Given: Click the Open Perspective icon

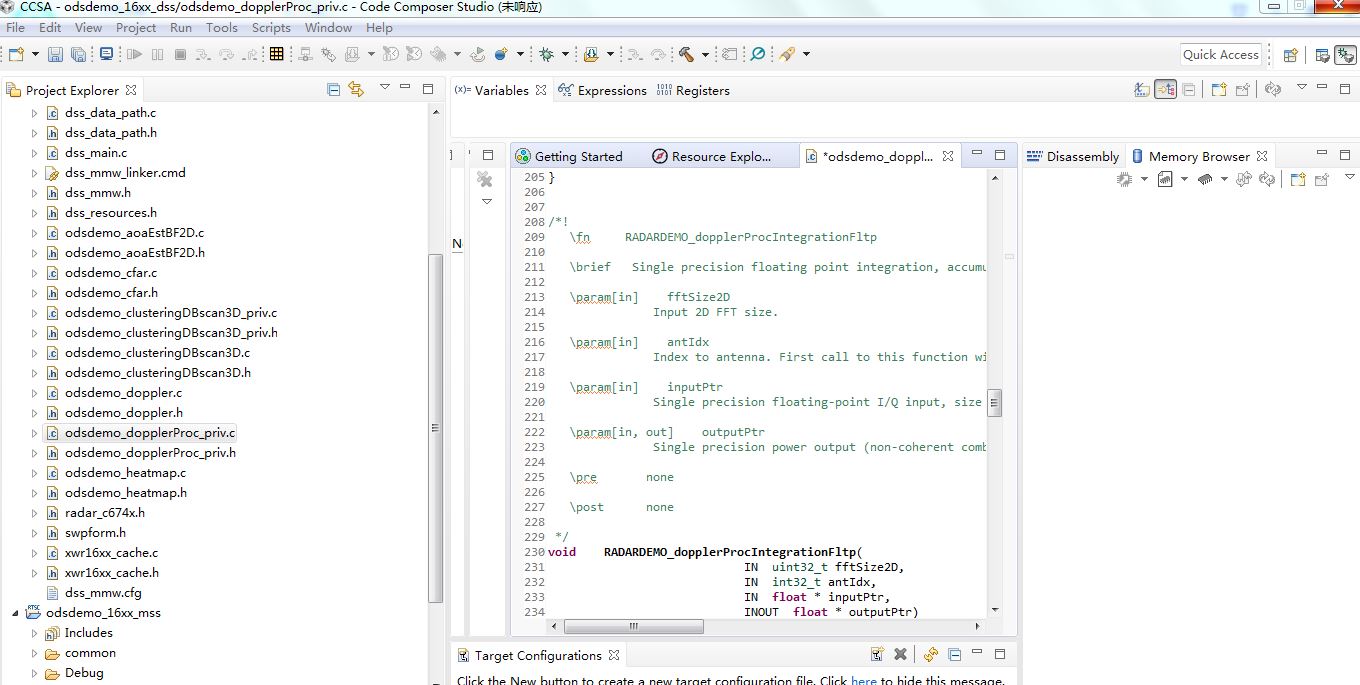Looking at the screenshot, I should click(x=1291, y=55).
